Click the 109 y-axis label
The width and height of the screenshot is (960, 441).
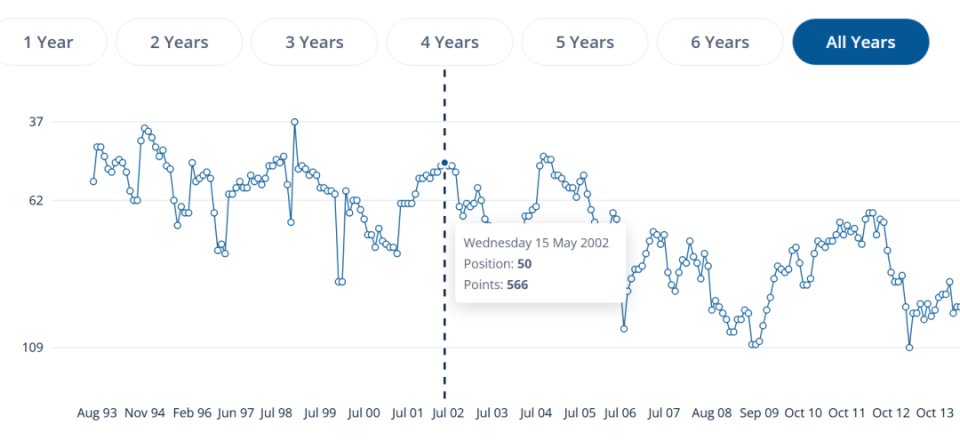(x=34, y=347)
